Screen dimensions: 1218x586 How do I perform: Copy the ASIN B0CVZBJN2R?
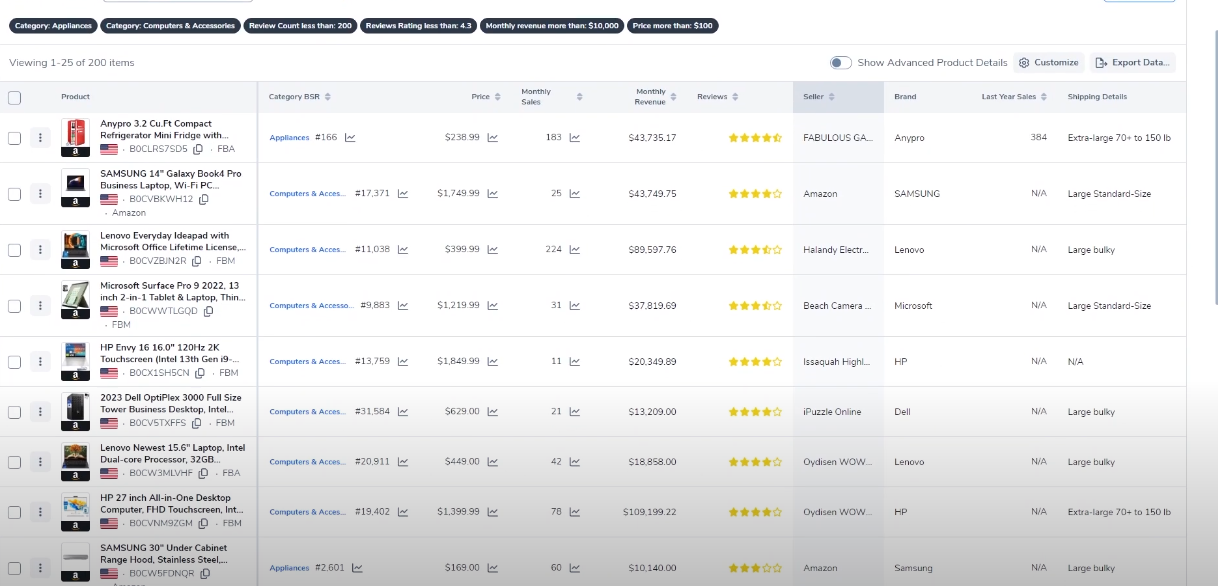(x=196, y=261)
